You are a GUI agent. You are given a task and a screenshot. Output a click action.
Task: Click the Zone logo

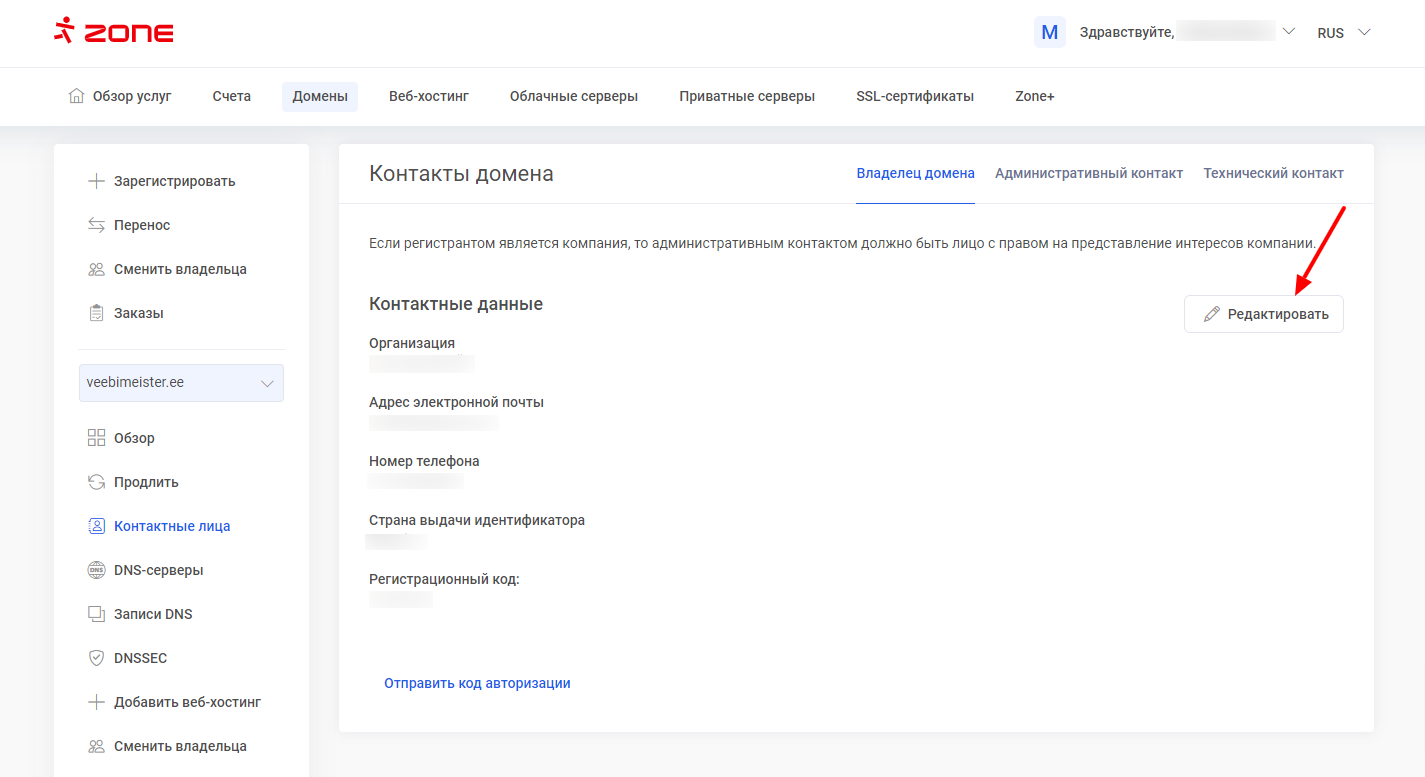click(114, 32)
